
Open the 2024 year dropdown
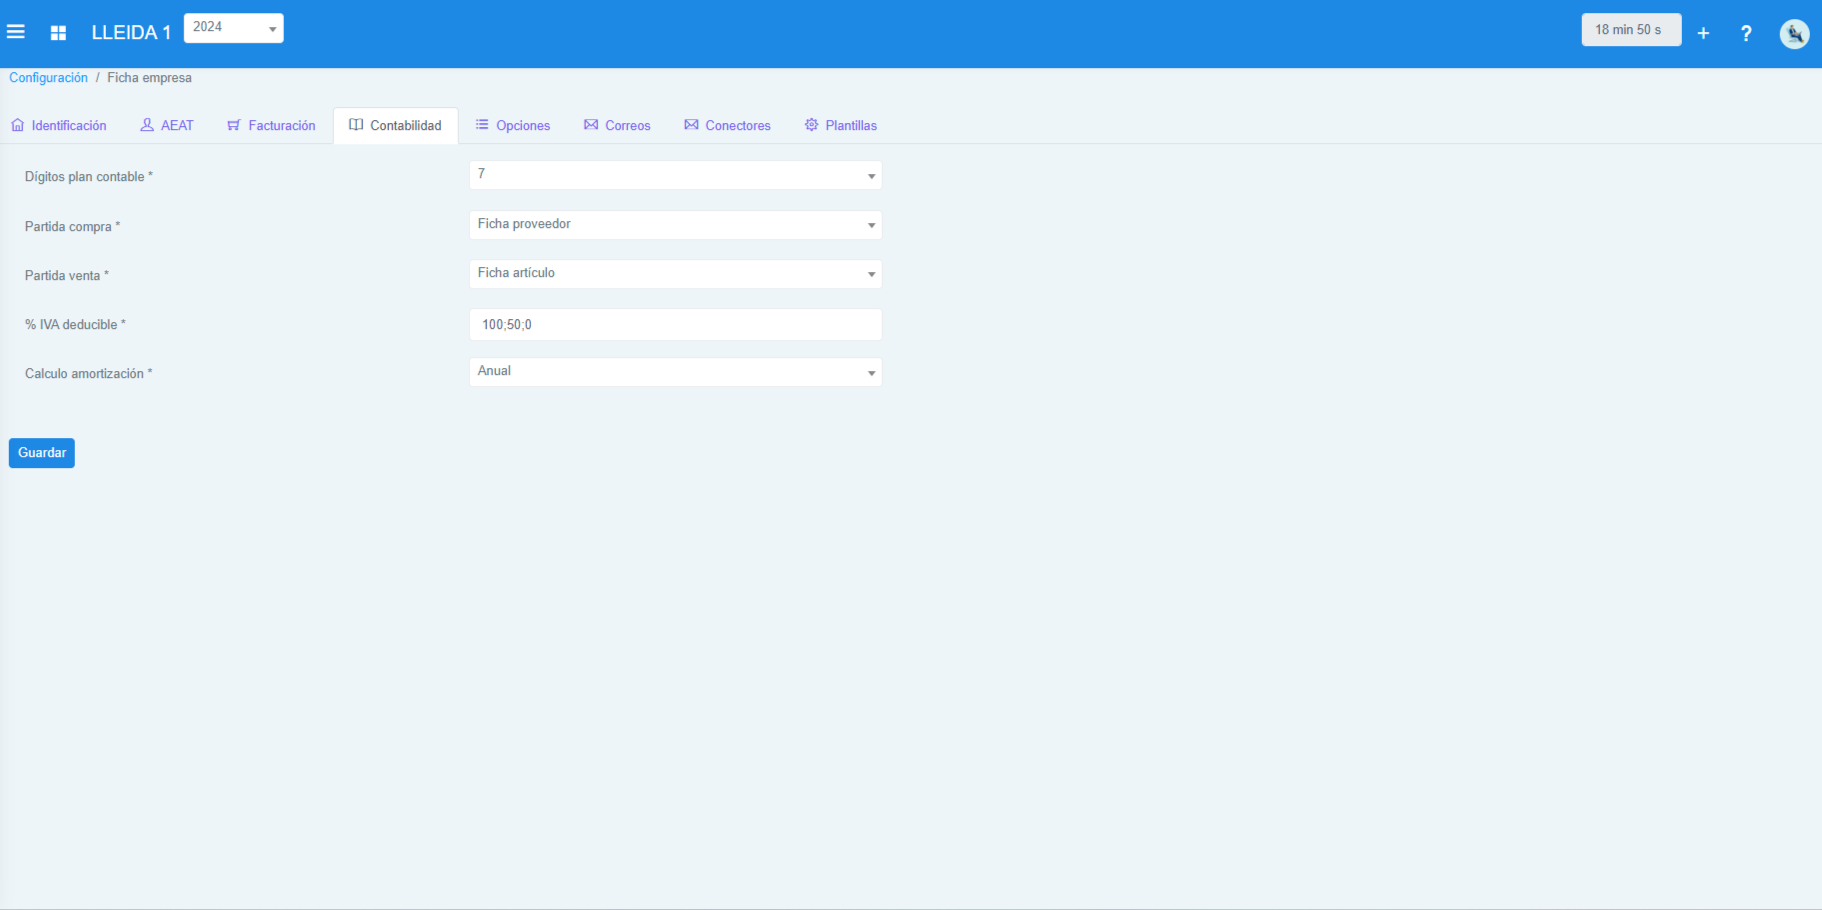(233, 28)
